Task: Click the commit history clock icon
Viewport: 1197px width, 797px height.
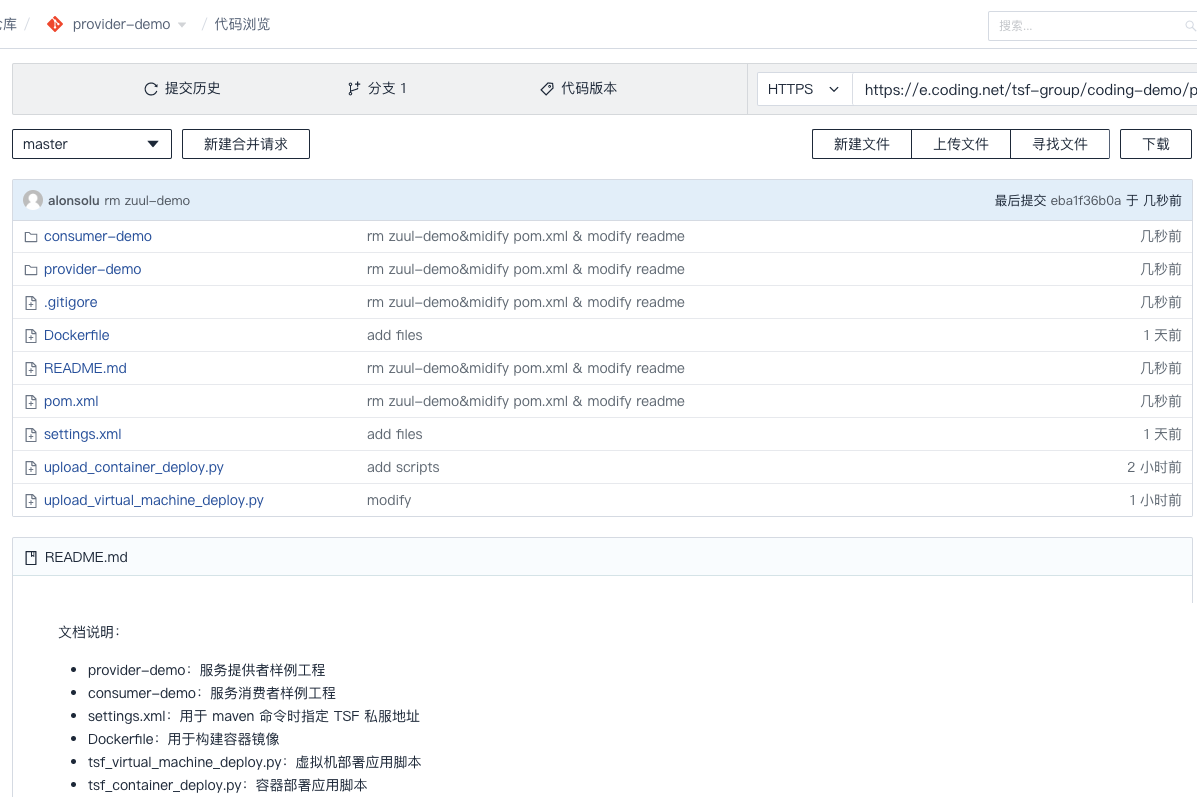Action: click(x=151, y=89)
